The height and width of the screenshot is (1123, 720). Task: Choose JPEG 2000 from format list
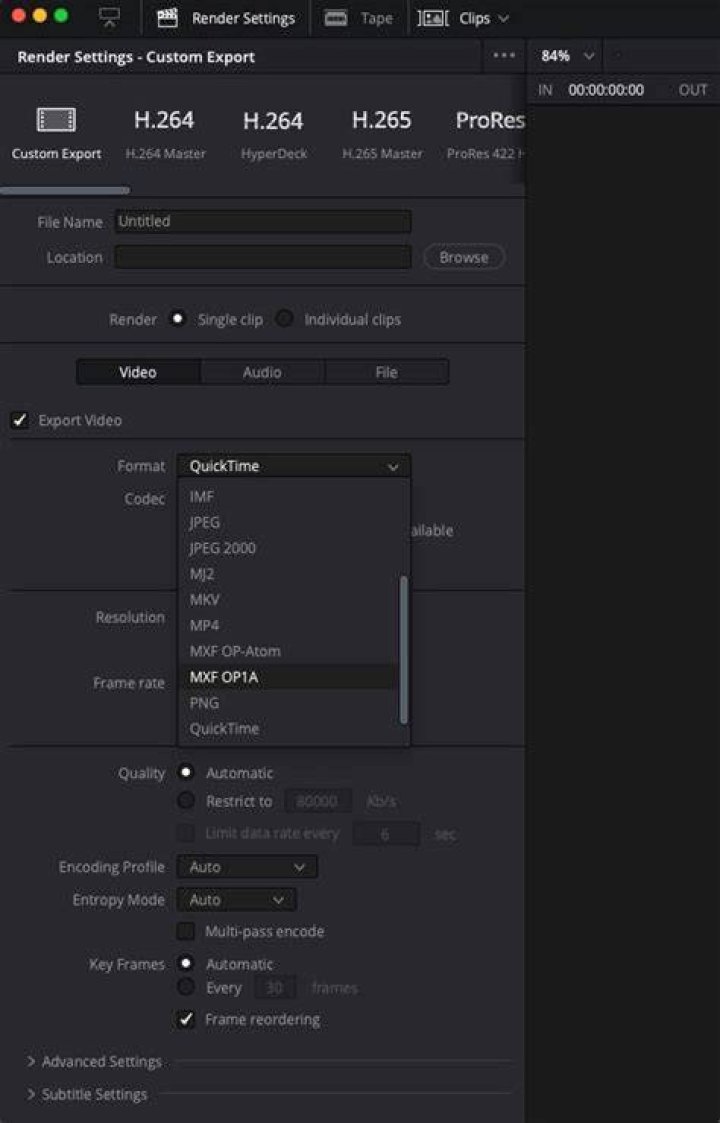coord(287,548)
